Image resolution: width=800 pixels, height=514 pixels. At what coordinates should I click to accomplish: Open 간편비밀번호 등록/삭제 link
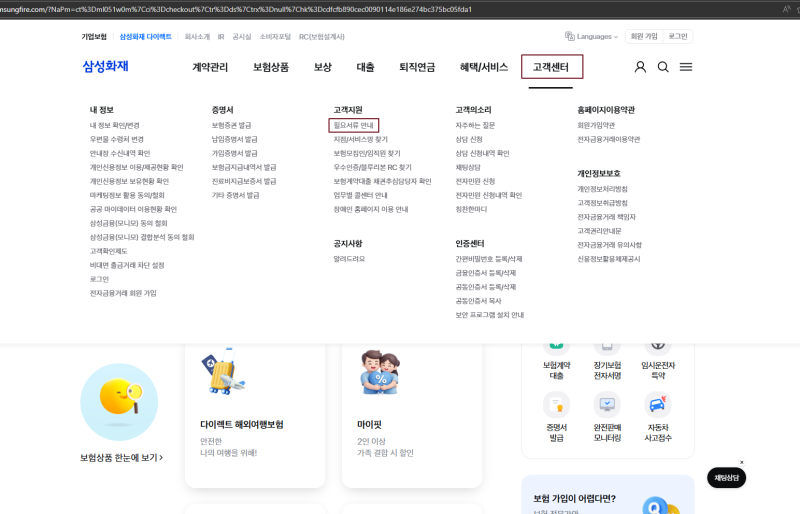[x=488, y=259]
